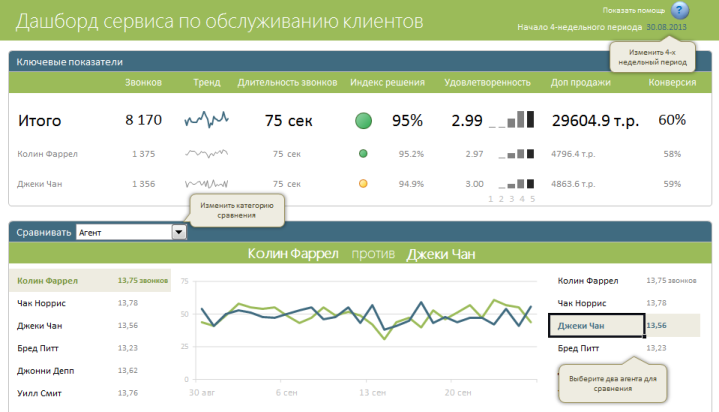This screenshot has width=719, height=412.
Task: Click the Джеки Чан trend sparkline
Action: coord(206,184)
